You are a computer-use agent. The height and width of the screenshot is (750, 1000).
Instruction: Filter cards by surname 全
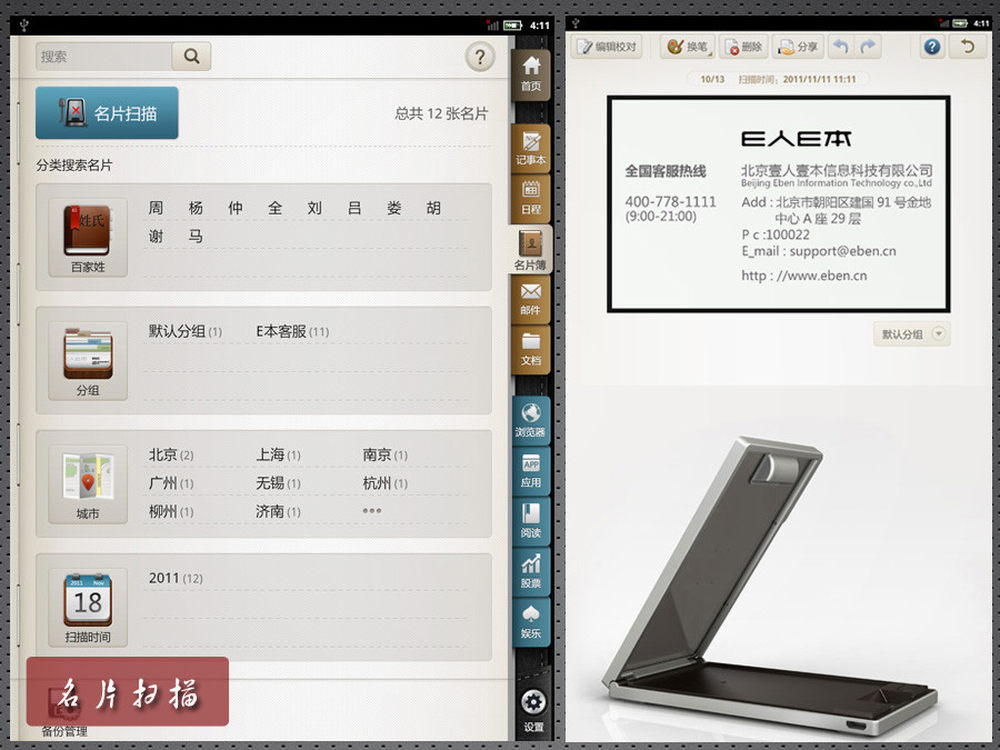275,208
